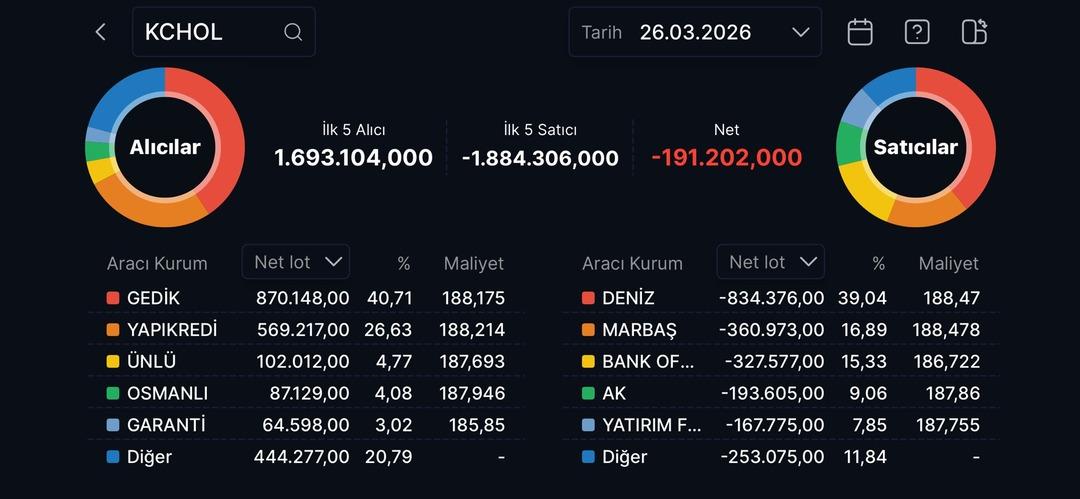Viewport: 1080px width, 499px height.
Task: Click the sellers Aracı Kurum column header
Action: click(632, 264)
